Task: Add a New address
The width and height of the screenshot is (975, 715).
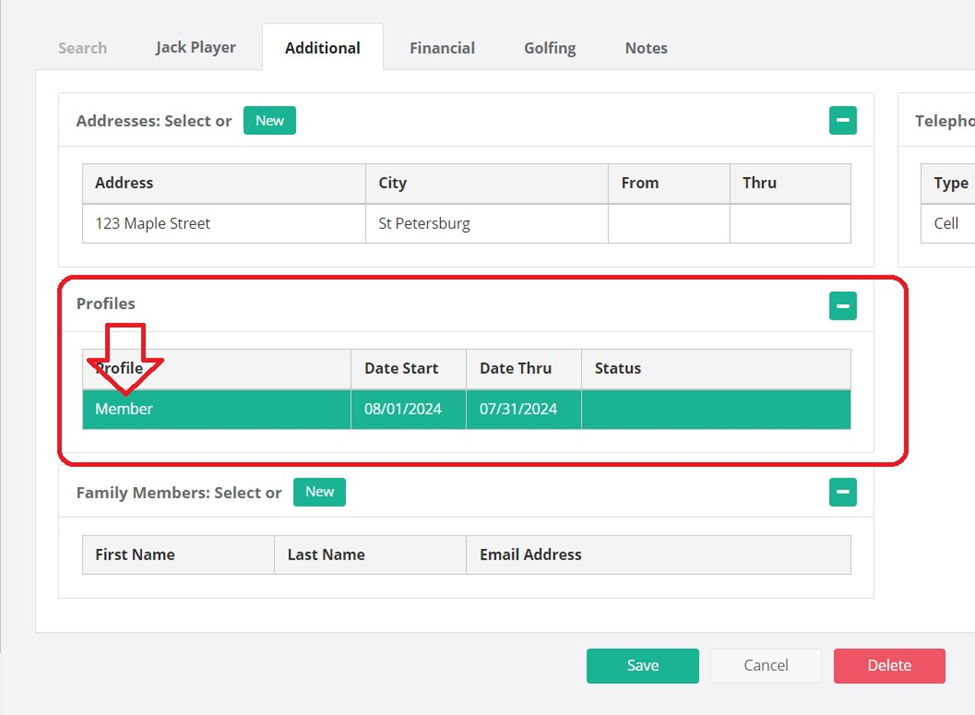Action: pyautogui.click(x=269, y=121)
